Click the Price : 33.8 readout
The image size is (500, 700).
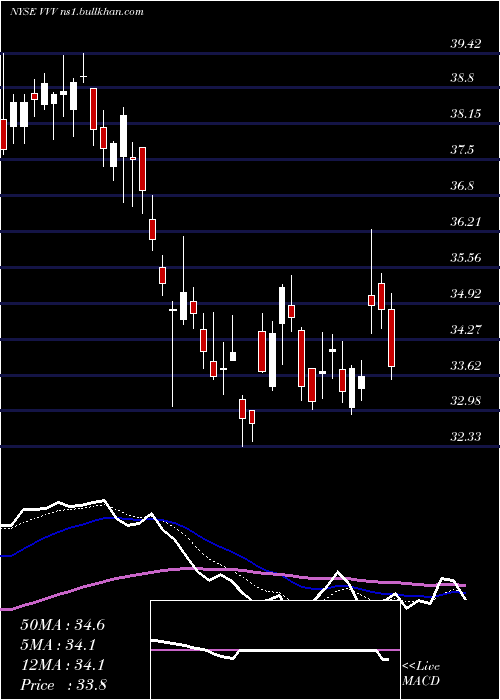[x=63, y=685]
